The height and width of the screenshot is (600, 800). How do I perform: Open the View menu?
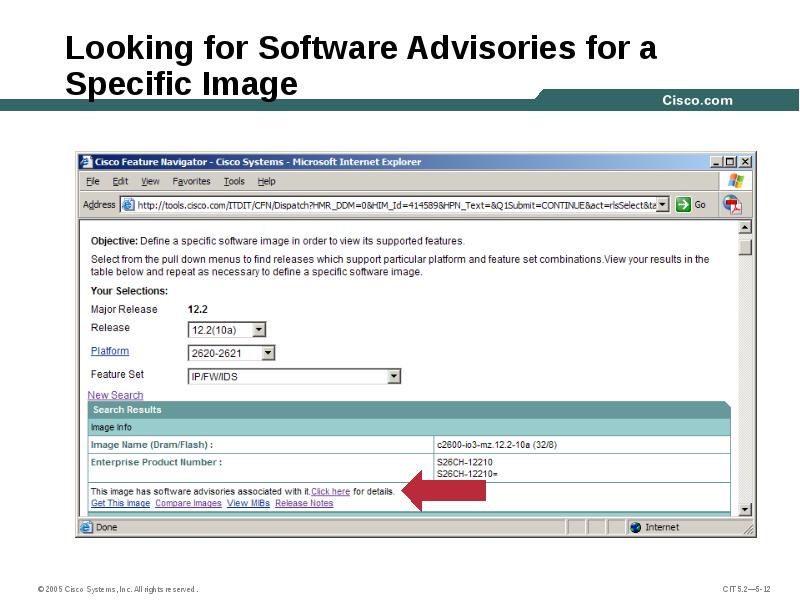pos(150,181)
